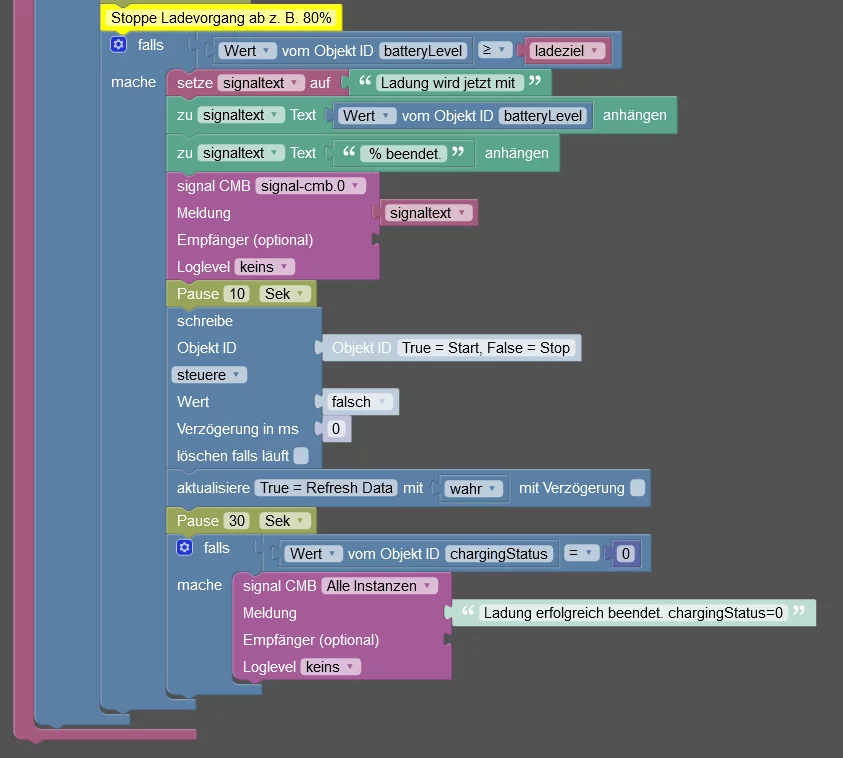The height and width of the screenshot is (758, 843).
Task: Open the 'ladeziel' variable dropdown
Action: tap(568, 50)
